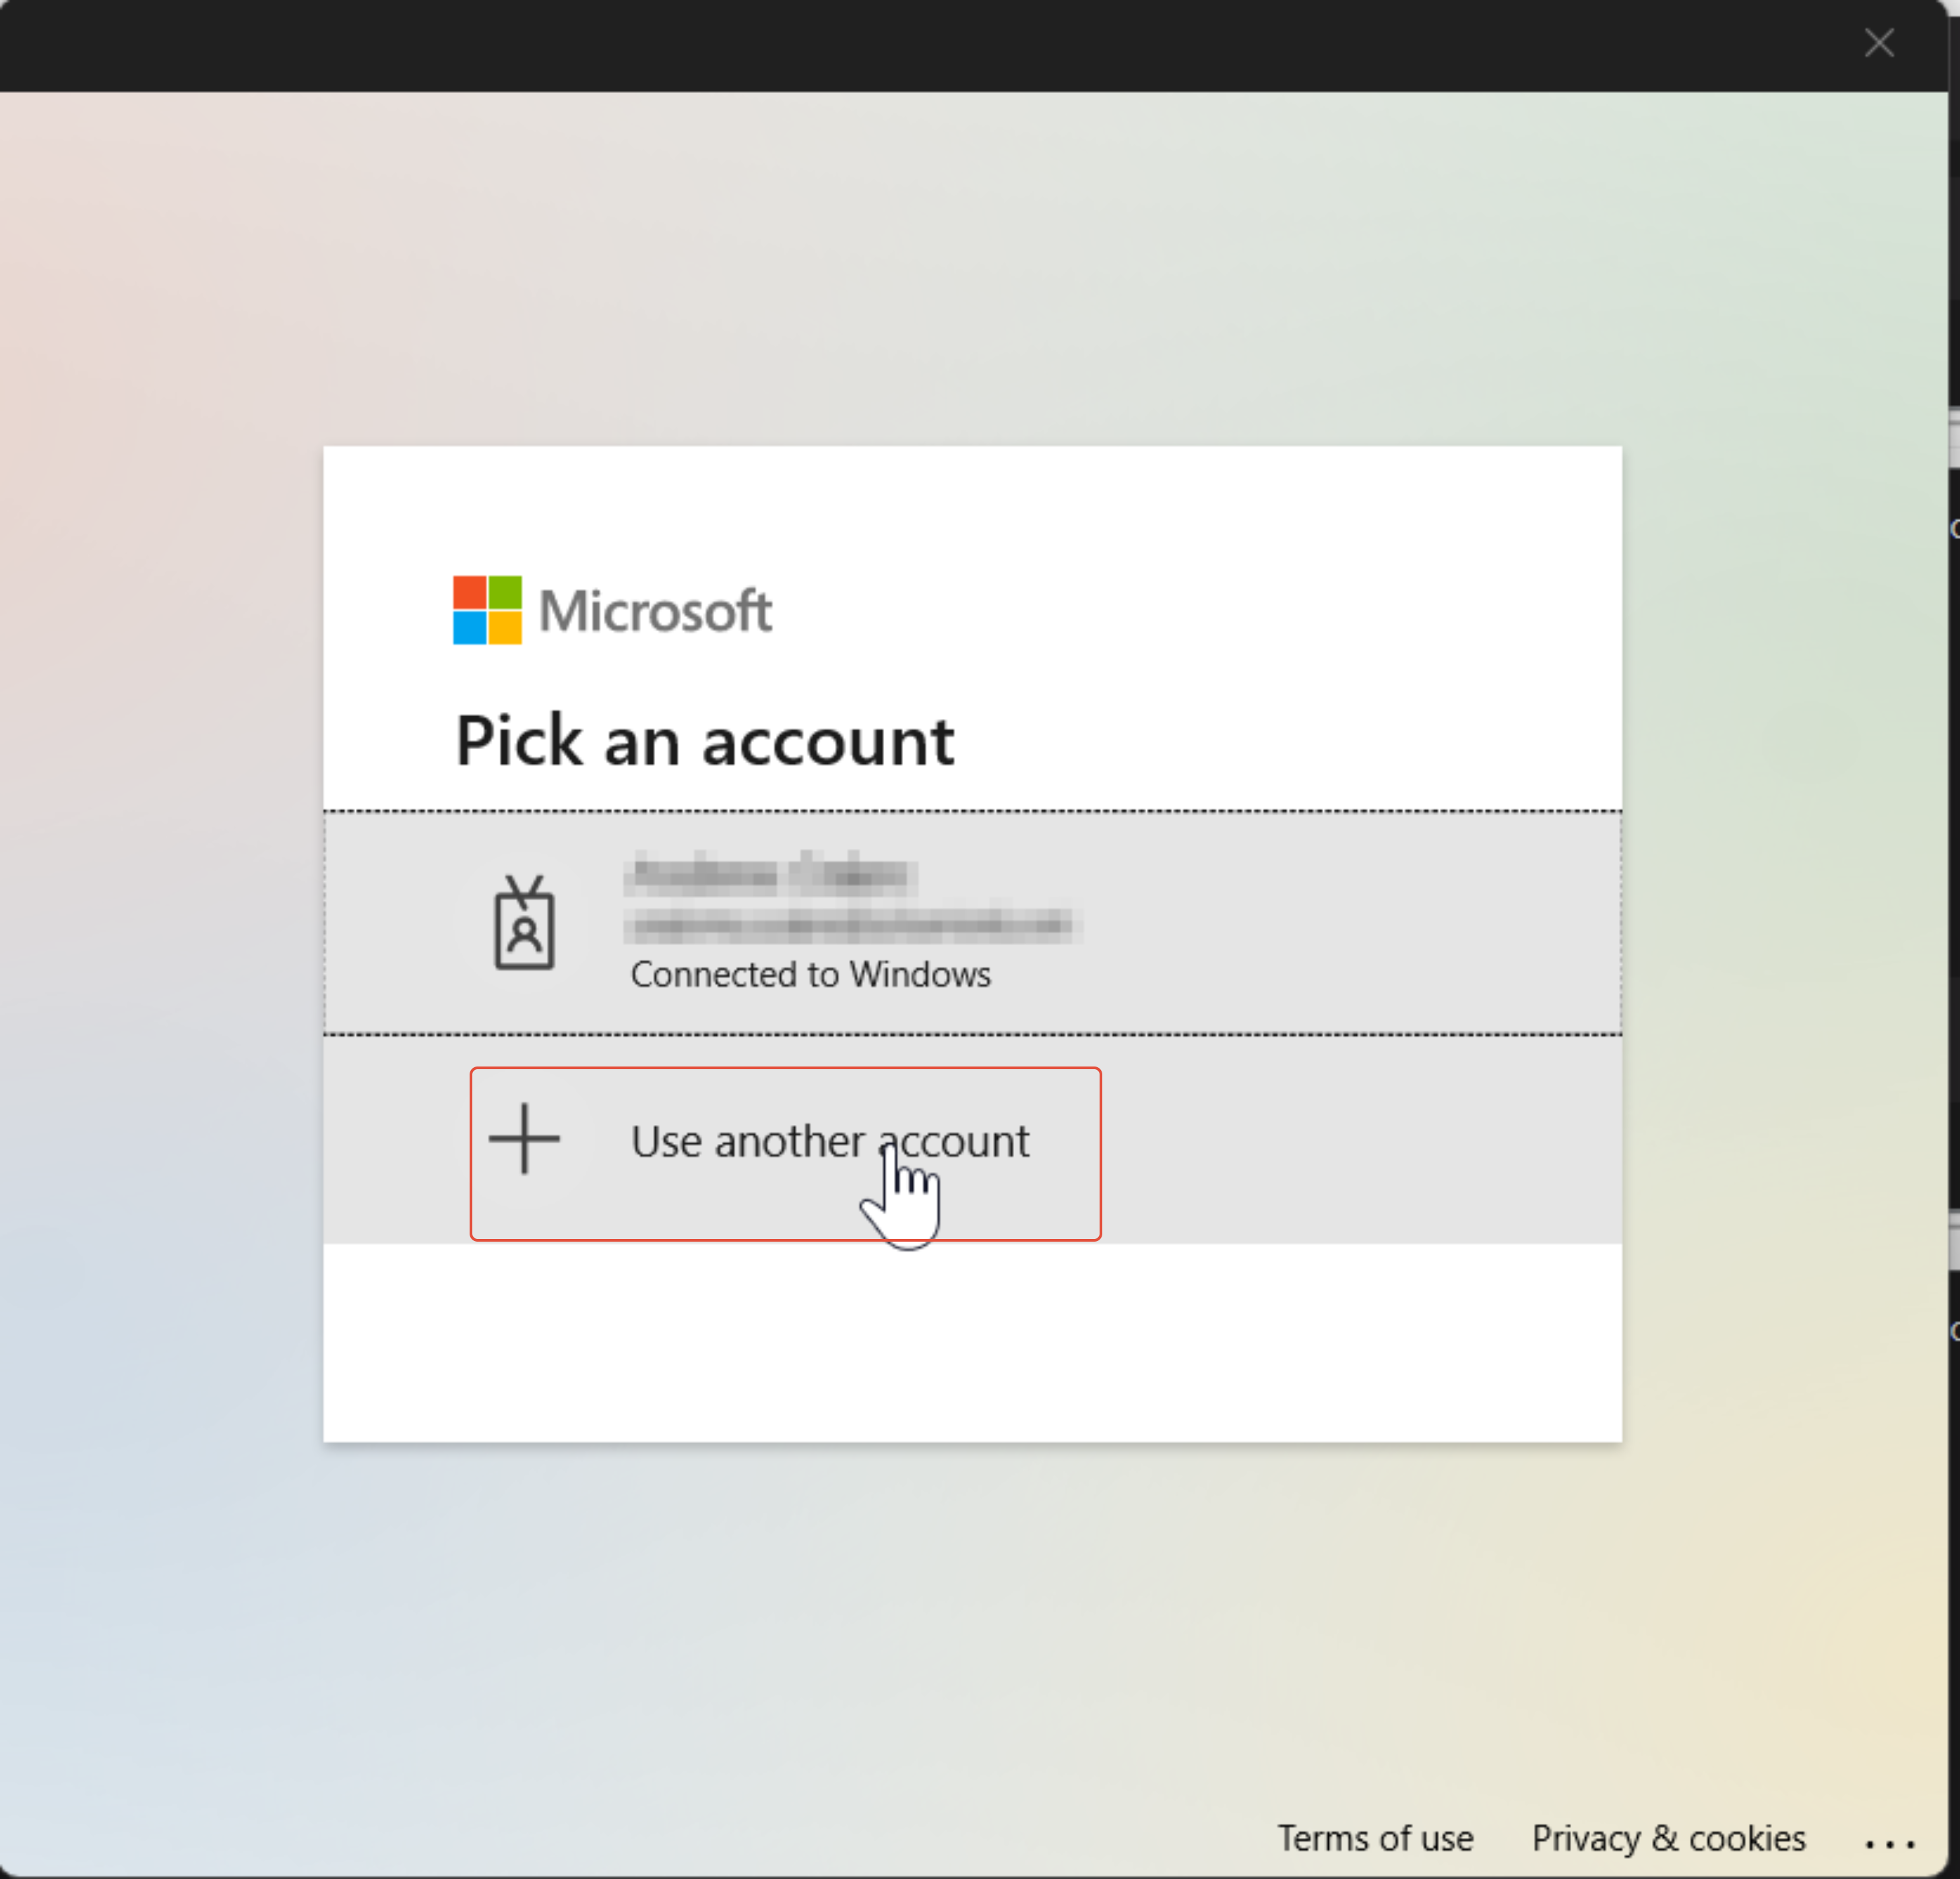Image resolution: width=1960 pixels, height=1879 pixels.
Task: Click the blurred account name text
Action: (x=770, y=875)
